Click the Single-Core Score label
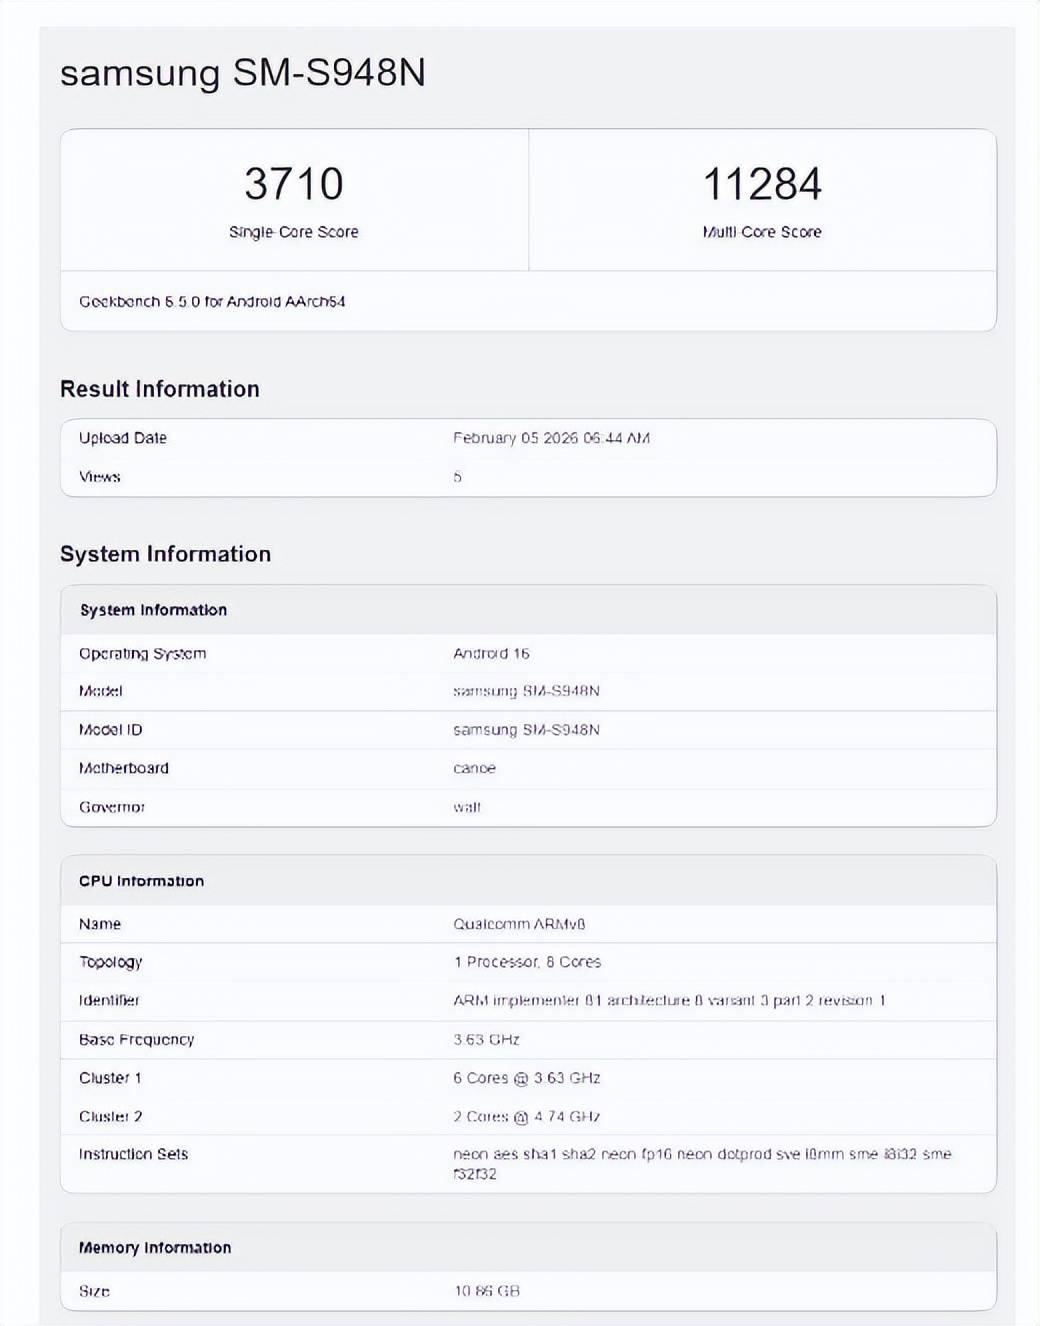The image size is (1040, 1326). tap(293, 232)
